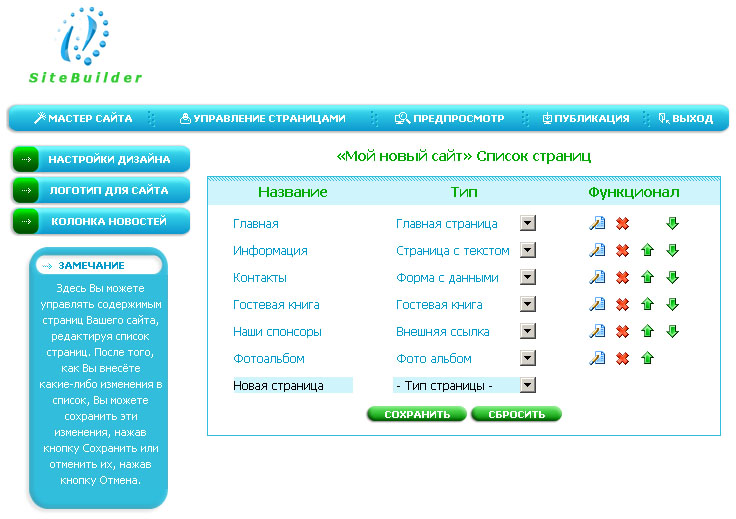This screenshot has height=519, width=736.
Task: Open Колонка новостей section
Action: (101, 221)
